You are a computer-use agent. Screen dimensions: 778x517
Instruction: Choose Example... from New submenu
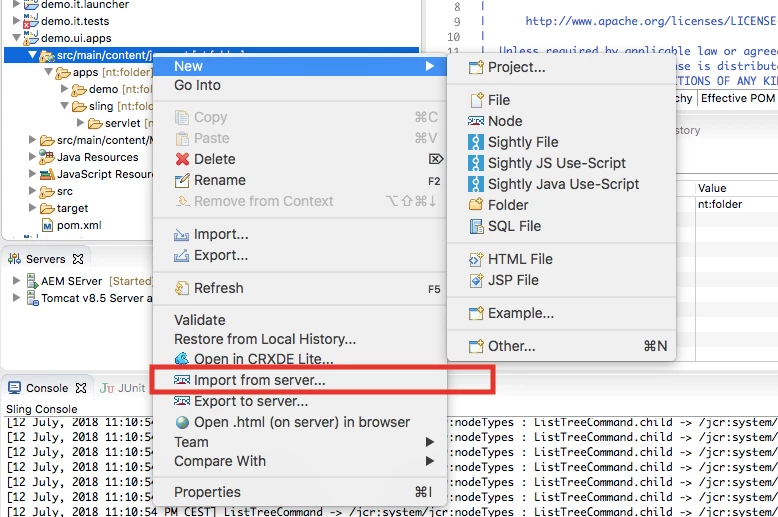pos(562,314)
